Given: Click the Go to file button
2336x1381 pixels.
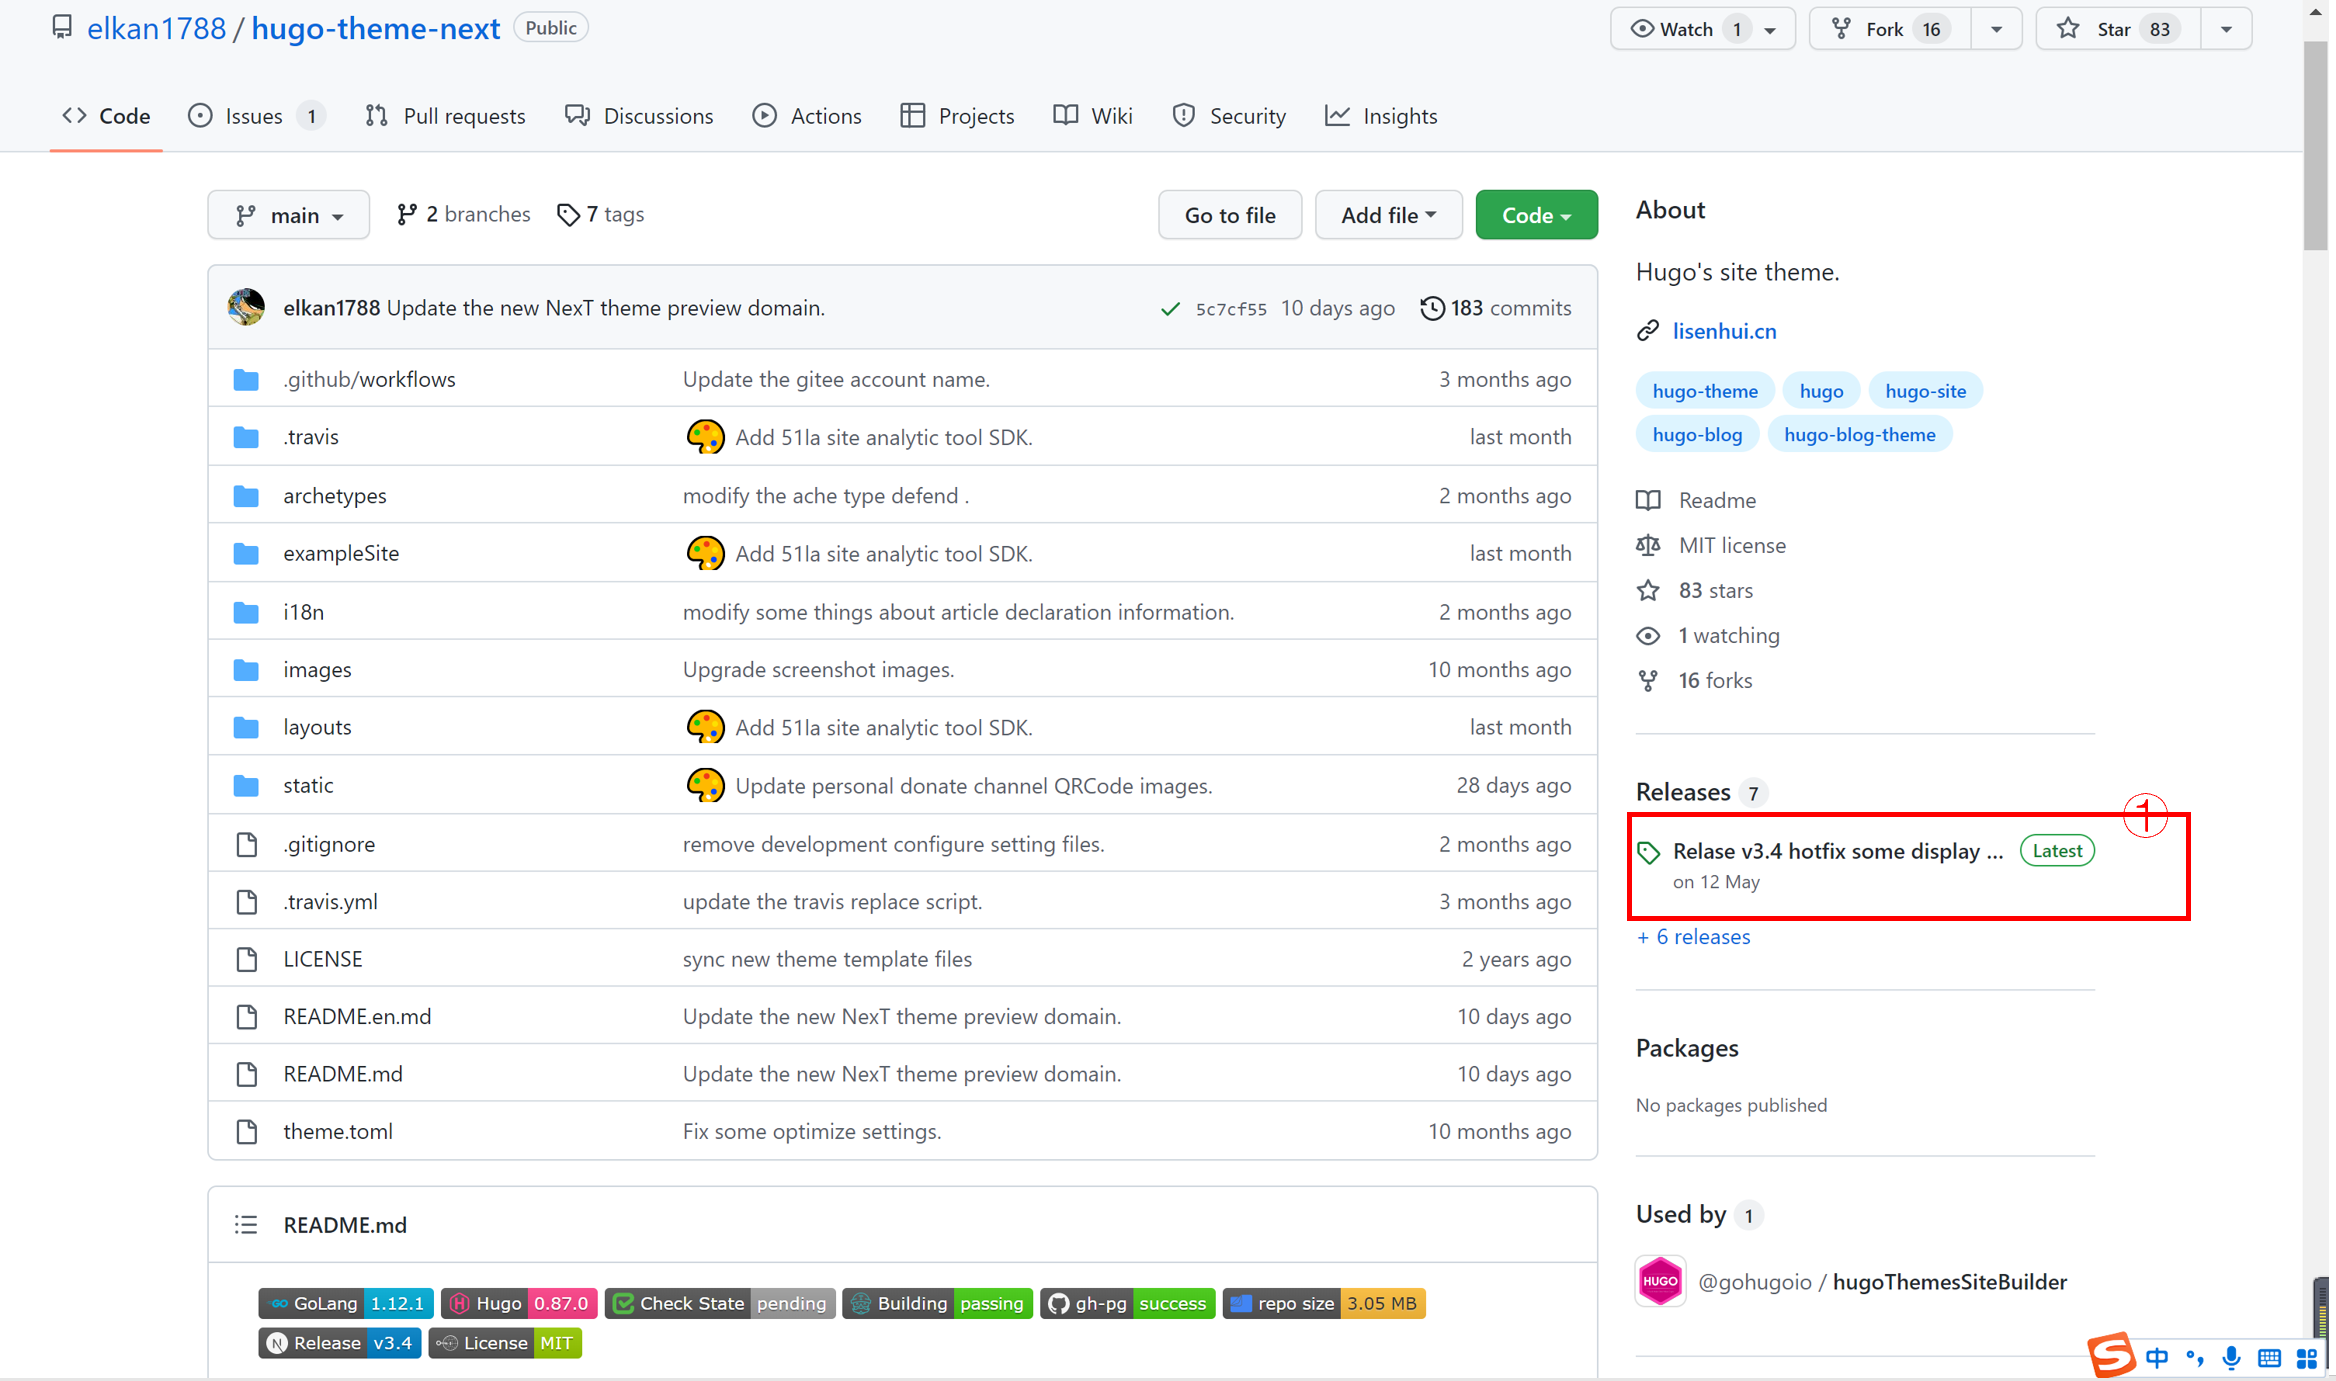Looking at the screenshot, I should pyautogui.click(x=1230, y=214).
